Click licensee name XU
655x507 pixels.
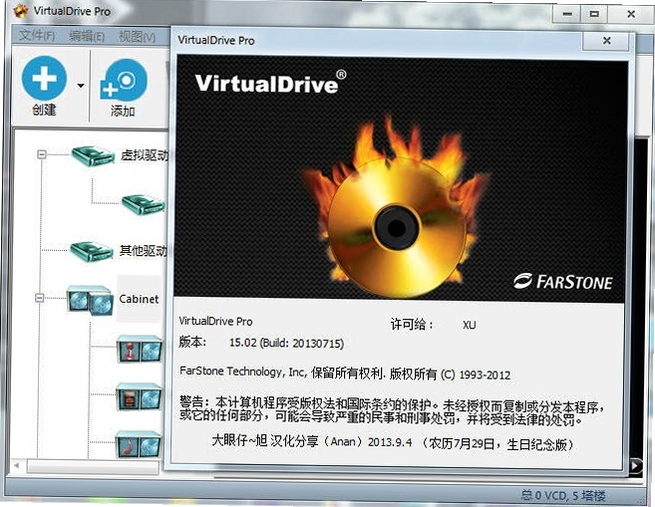469,325
